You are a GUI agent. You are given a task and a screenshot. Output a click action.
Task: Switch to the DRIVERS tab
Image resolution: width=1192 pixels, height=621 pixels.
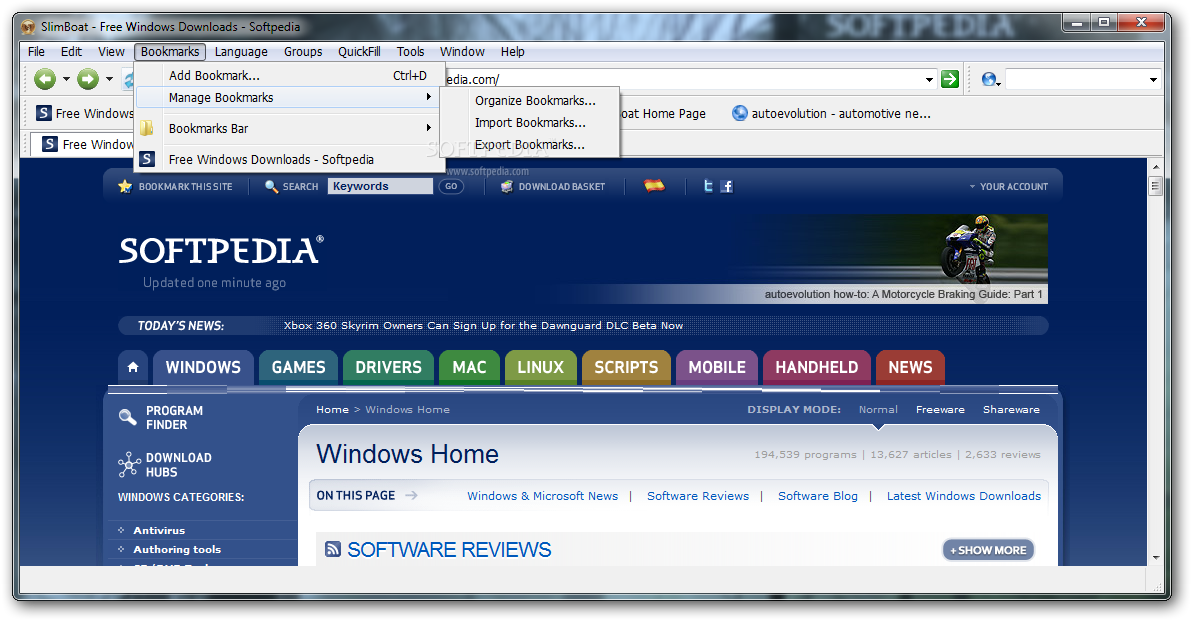pyautogui.click(x=388, y=367)
